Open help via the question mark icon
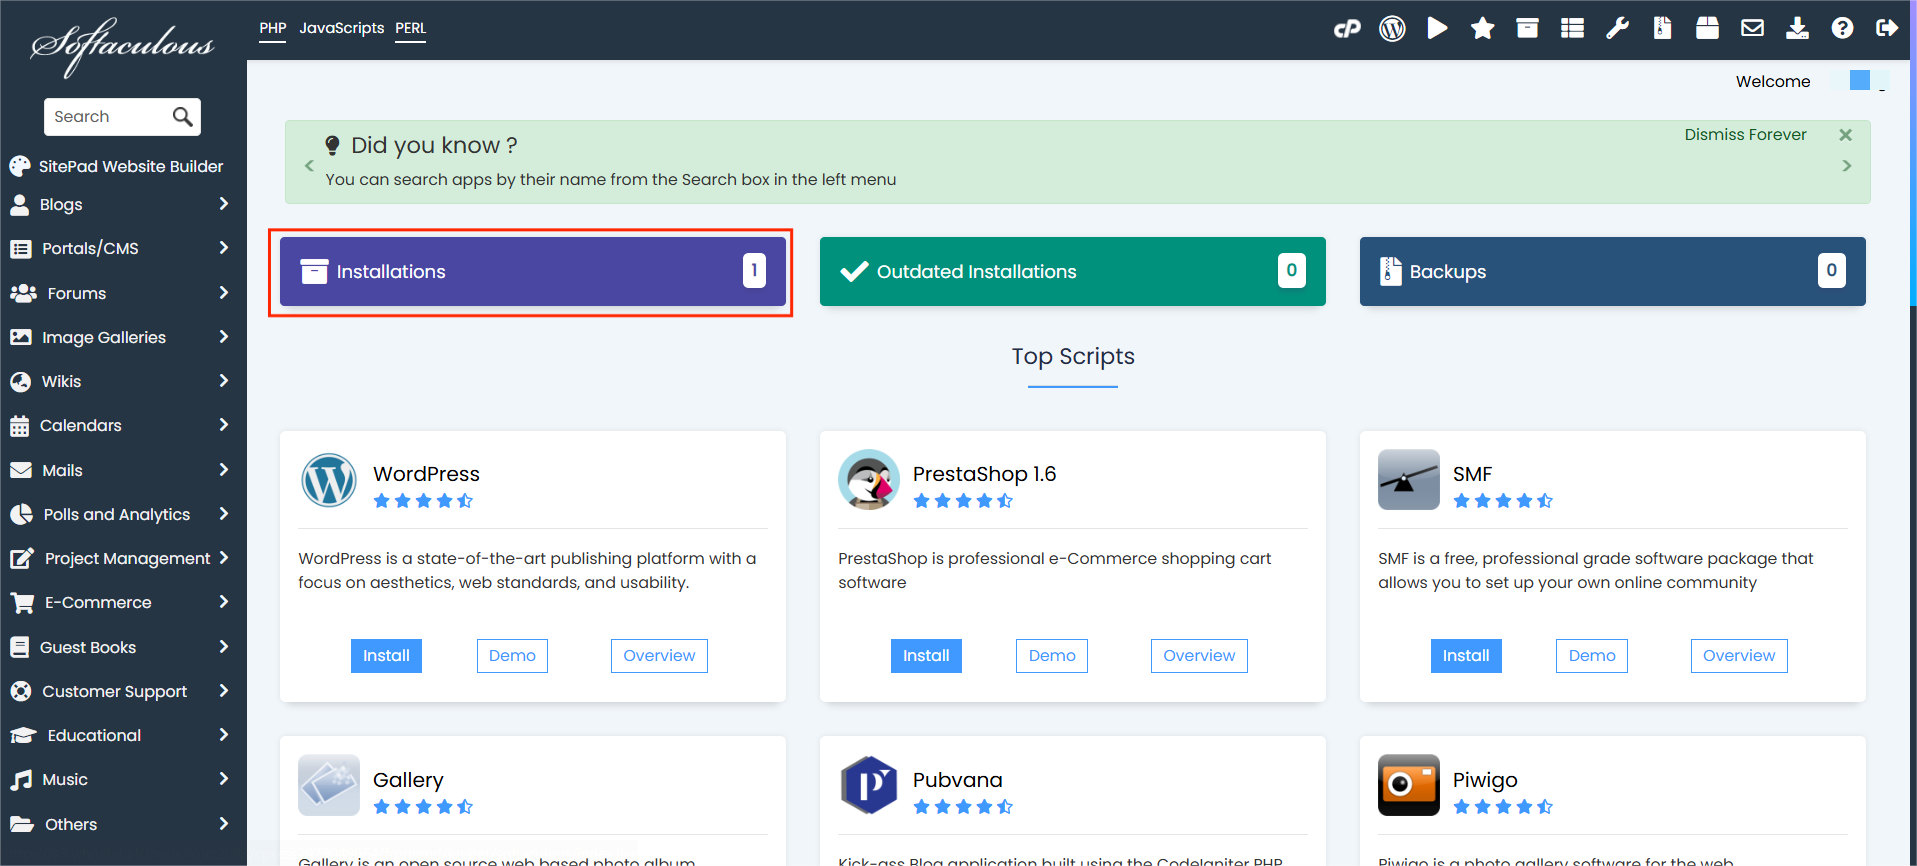 [x=1842, y=28]
